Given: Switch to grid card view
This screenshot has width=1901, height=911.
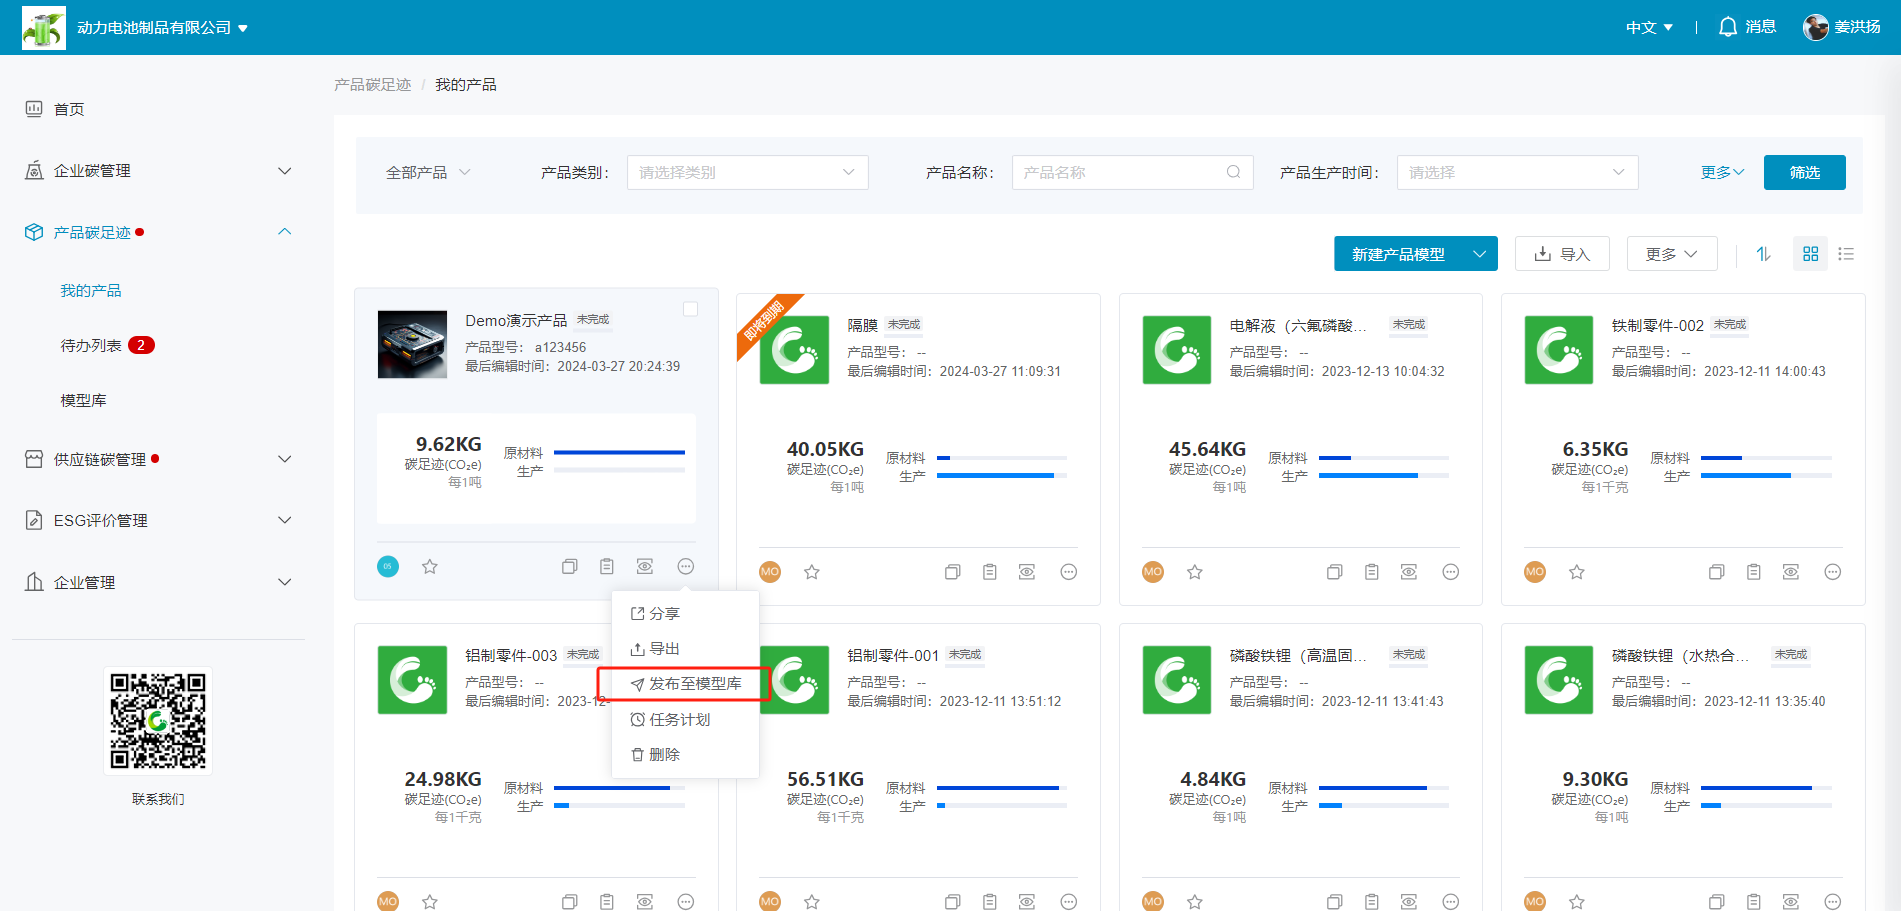Looking at the screenshot, I should [1810, 254].
